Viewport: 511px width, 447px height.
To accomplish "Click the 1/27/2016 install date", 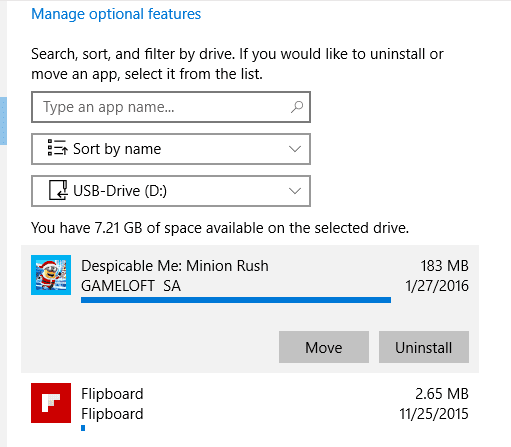I will [x=437, y=286].
